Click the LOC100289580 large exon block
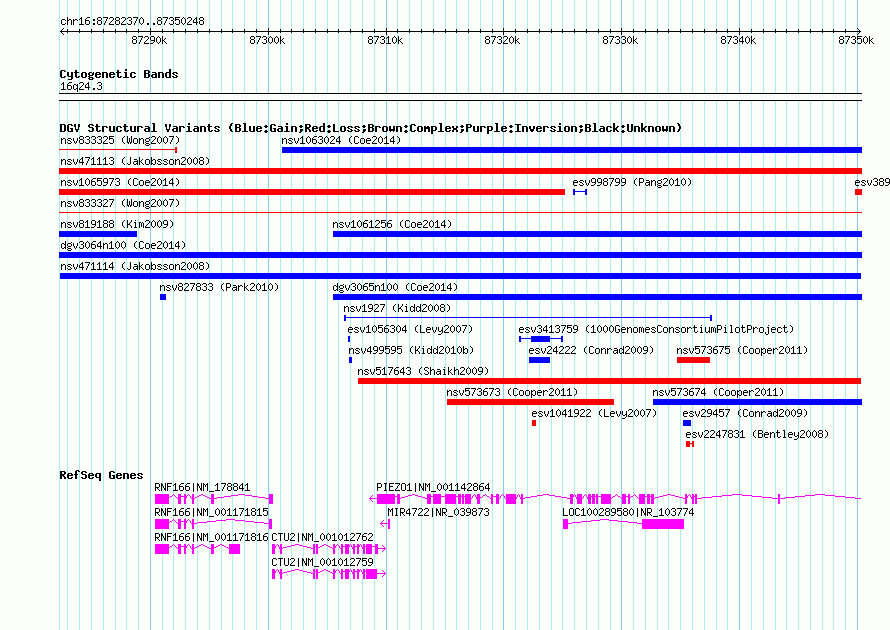This screenshot has width=890, height=630. tap(663, 524)
